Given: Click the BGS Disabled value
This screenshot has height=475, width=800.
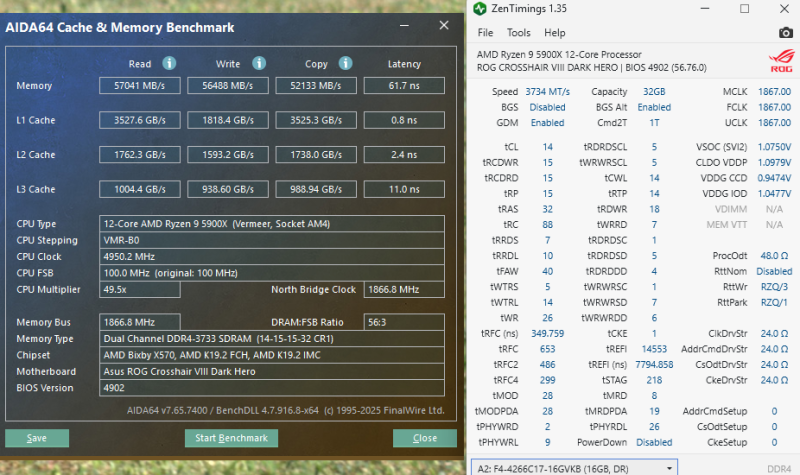Looking at the screenshot, I should click(547, 107).
